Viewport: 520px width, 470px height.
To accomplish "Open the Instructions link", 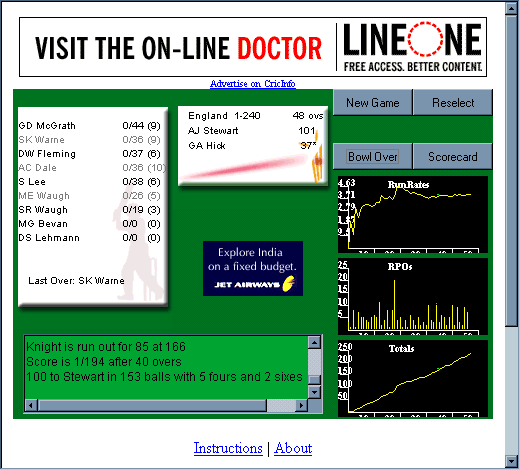I will tap(228, 448).
